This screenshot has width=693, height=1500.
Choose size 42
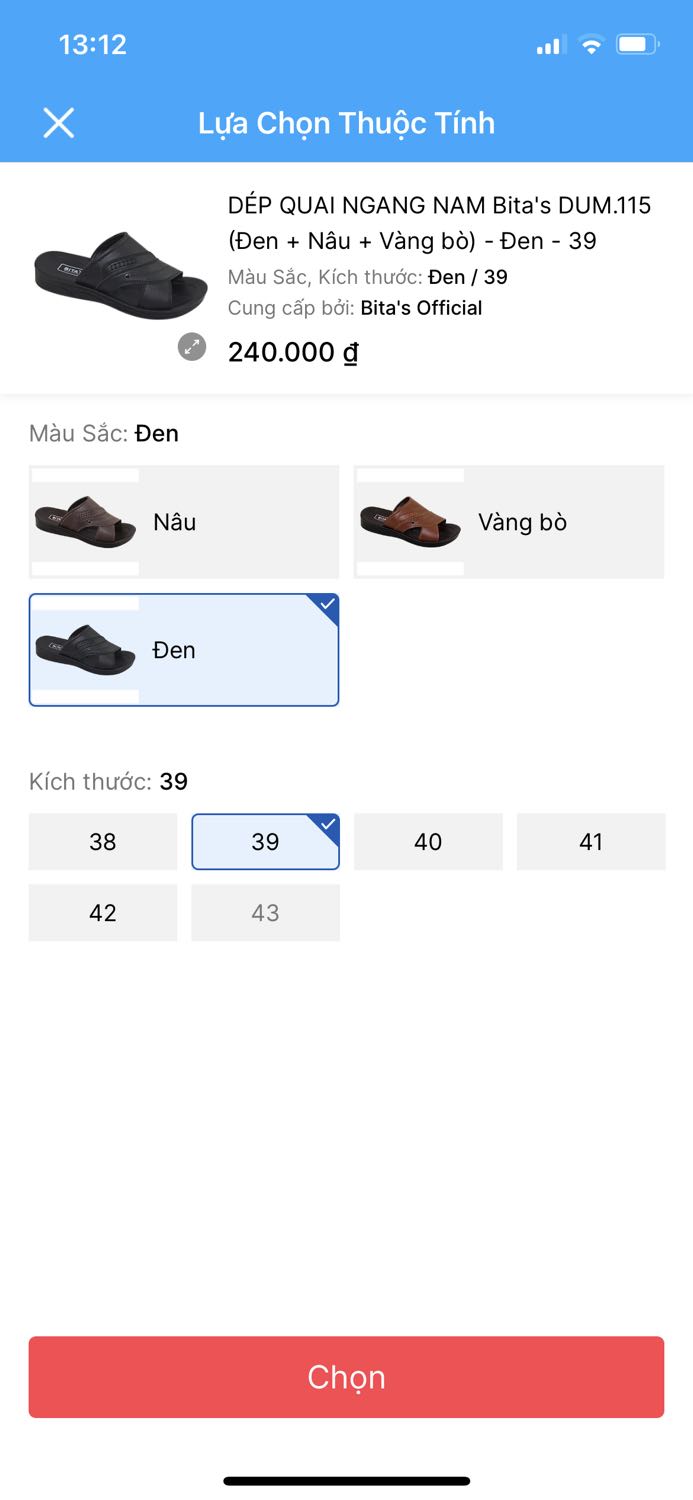(x=103, y=913)
